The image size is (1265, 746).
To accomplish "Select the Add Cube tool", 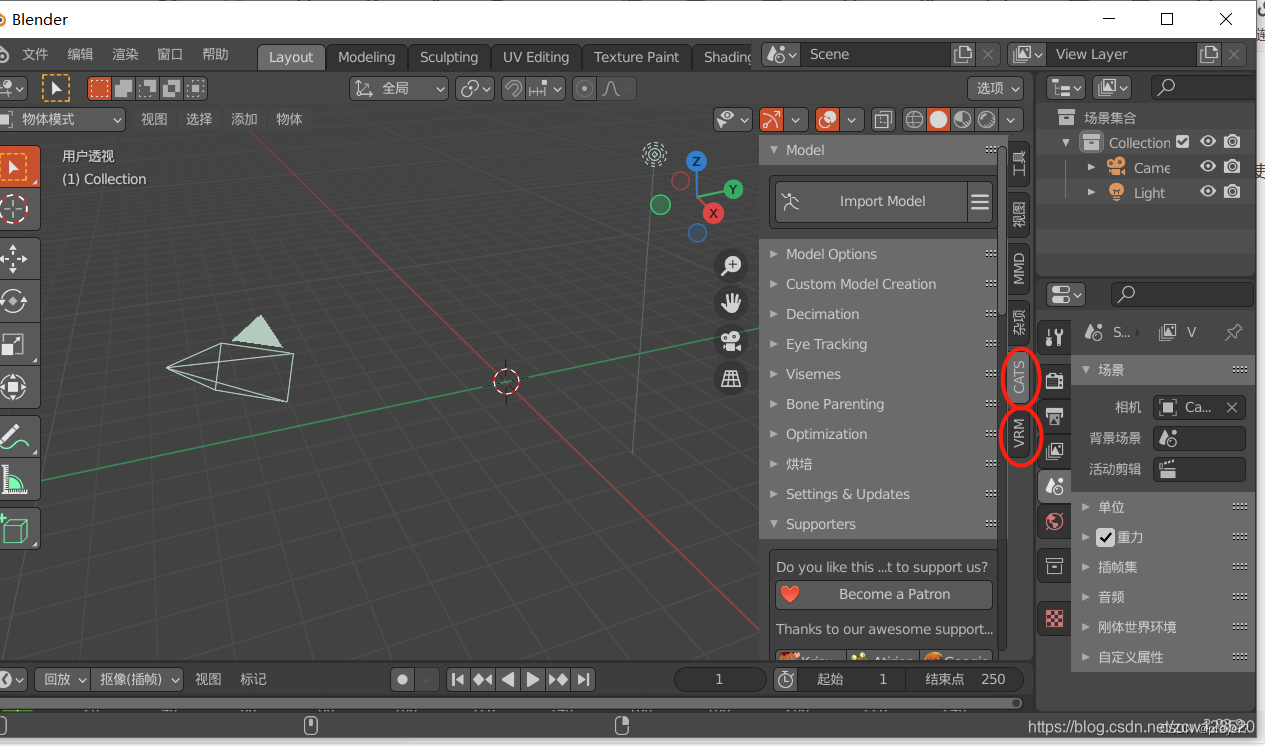I will [14, 529].
